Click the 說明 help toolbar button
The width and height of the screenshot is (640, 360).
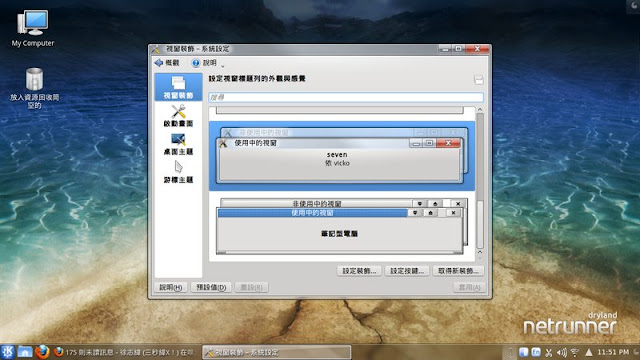tap(204, 63)
